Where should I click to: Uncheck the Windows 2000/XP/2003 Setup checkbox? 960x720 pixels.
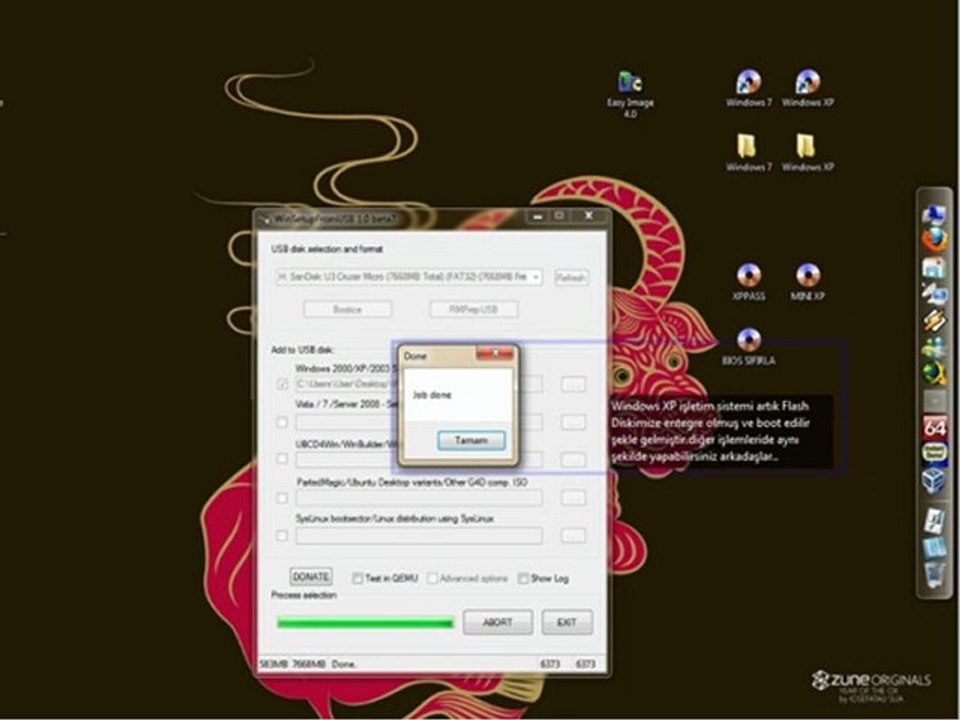pos(282,384)
